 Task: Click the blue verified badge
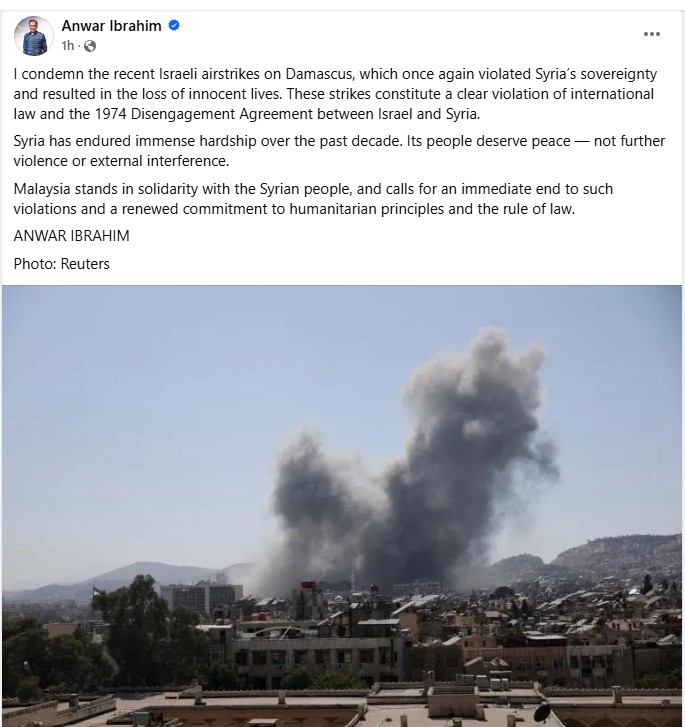click(x=174, y=26)
